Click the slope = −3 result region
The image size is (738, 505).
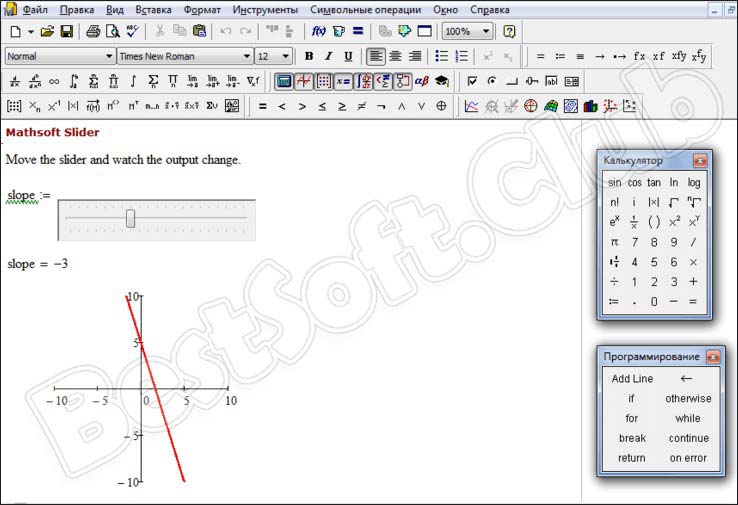coord(37,264)
